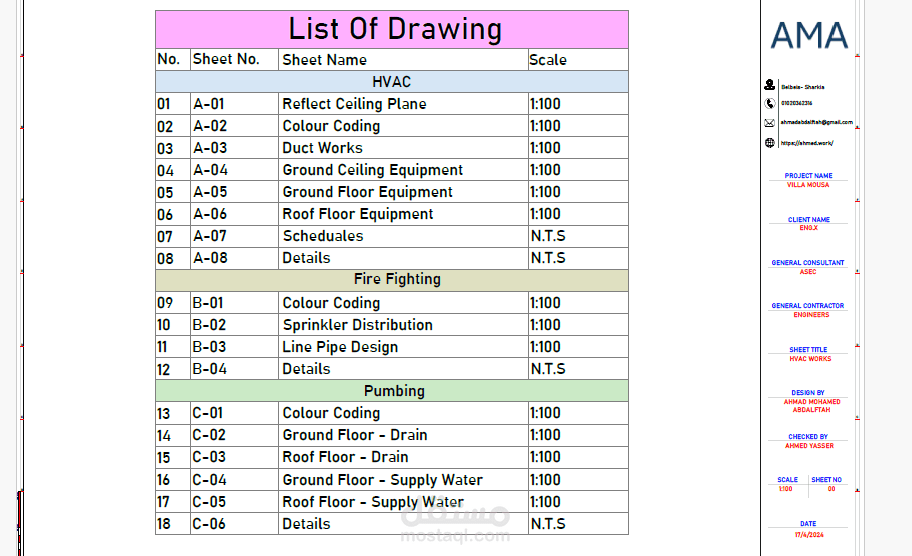Screen dimensions: 912x556
Task: Select the Ground Floor - Supply Water cell
Action: [403, 480]
